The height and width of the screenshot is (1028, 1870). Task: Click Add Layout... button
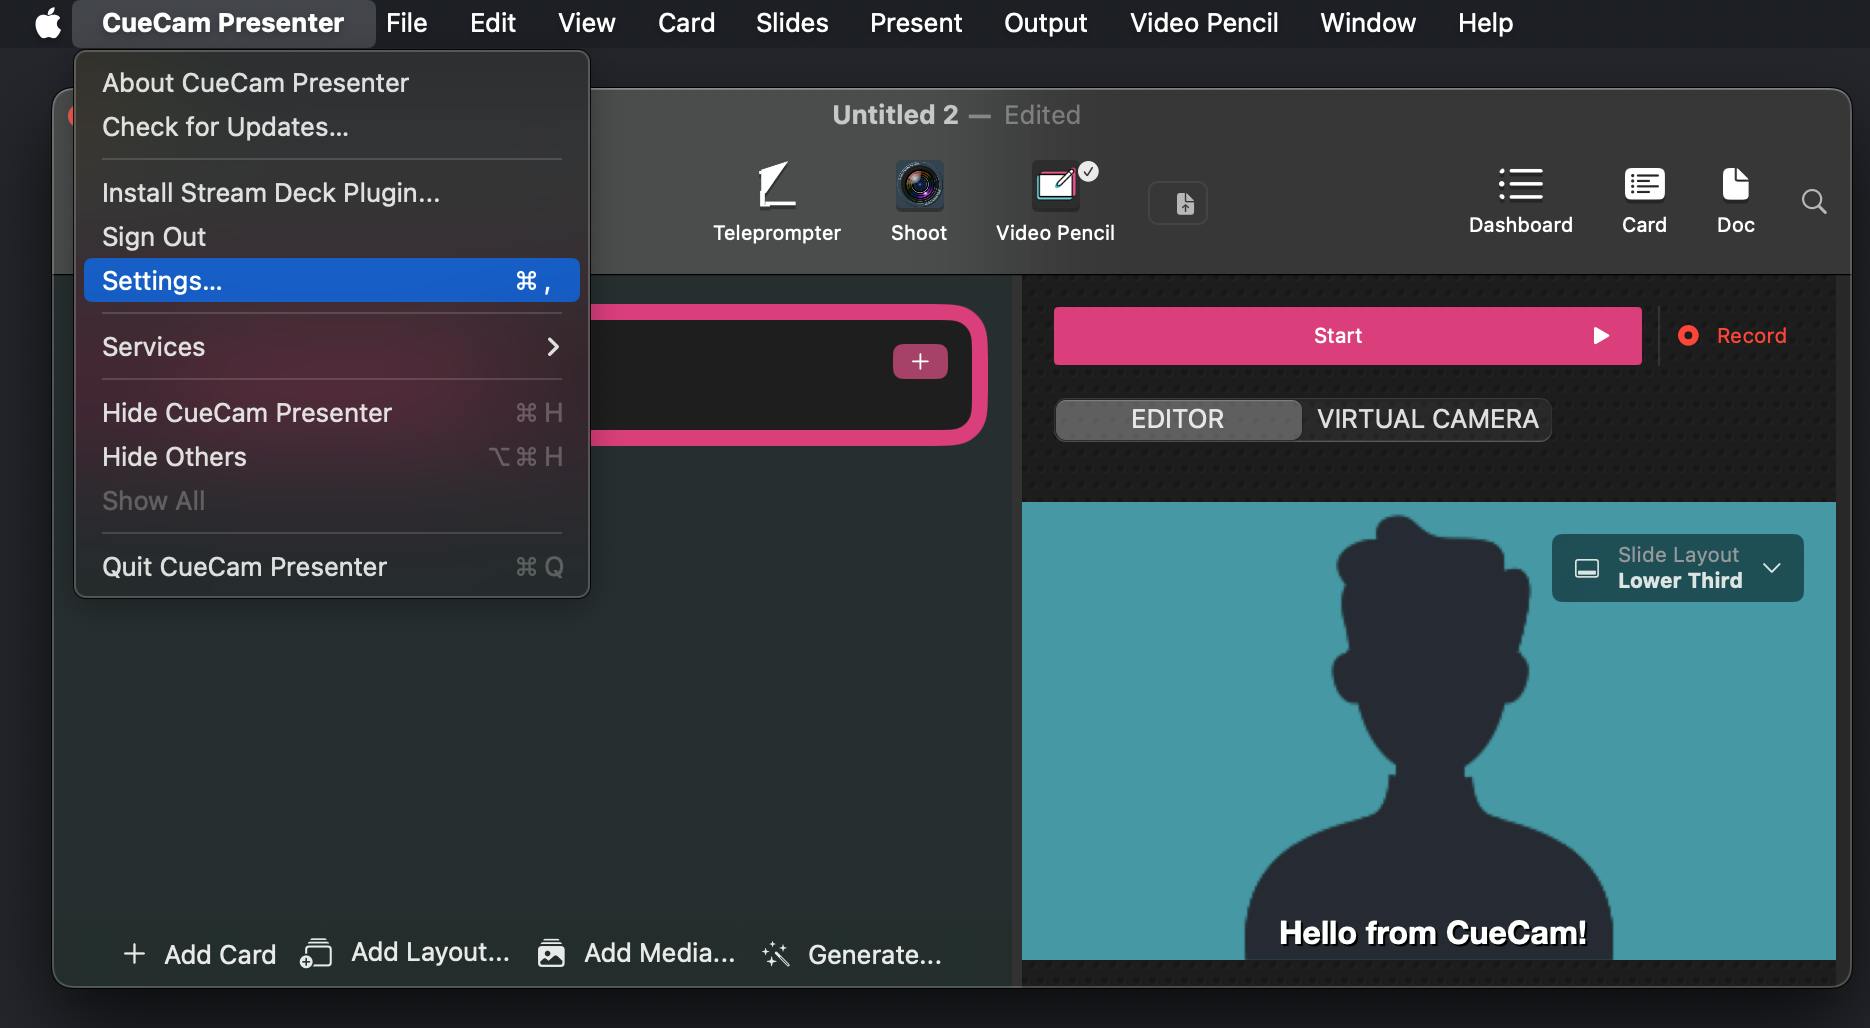405,953
